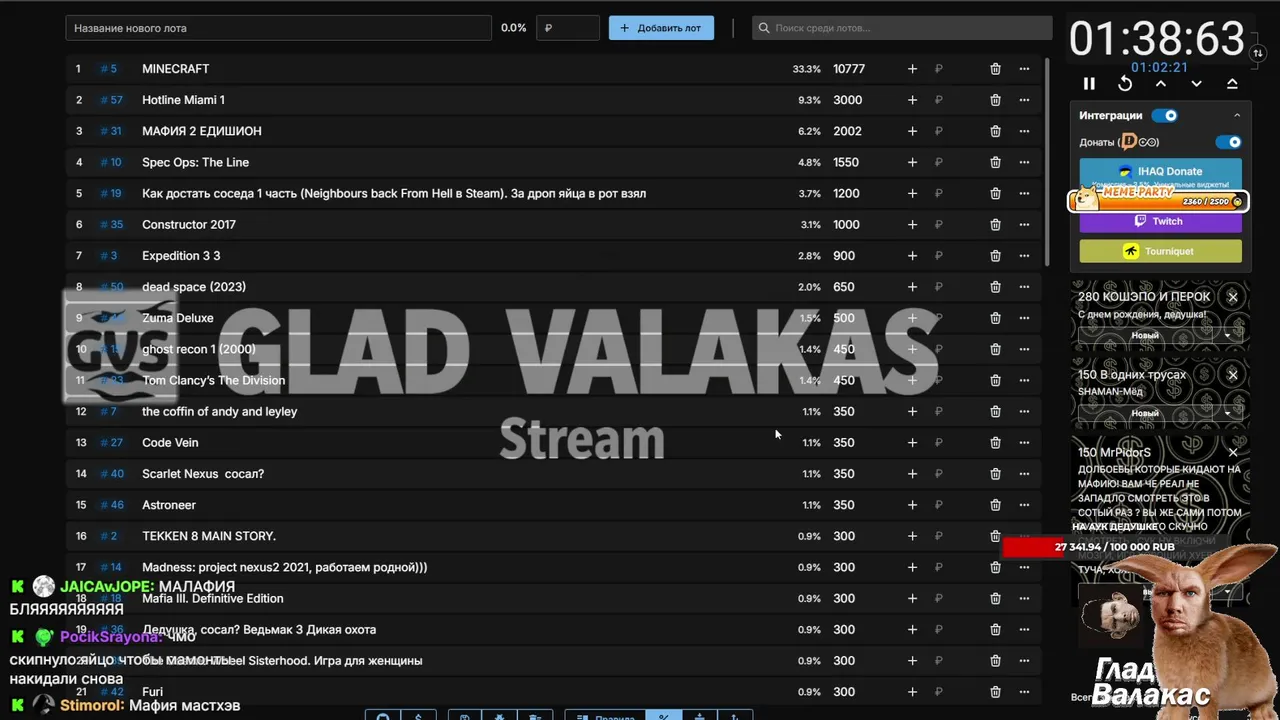The image size is (1280, 720).
Task: Click the ruble amount field for new lot
Action: 568,28
